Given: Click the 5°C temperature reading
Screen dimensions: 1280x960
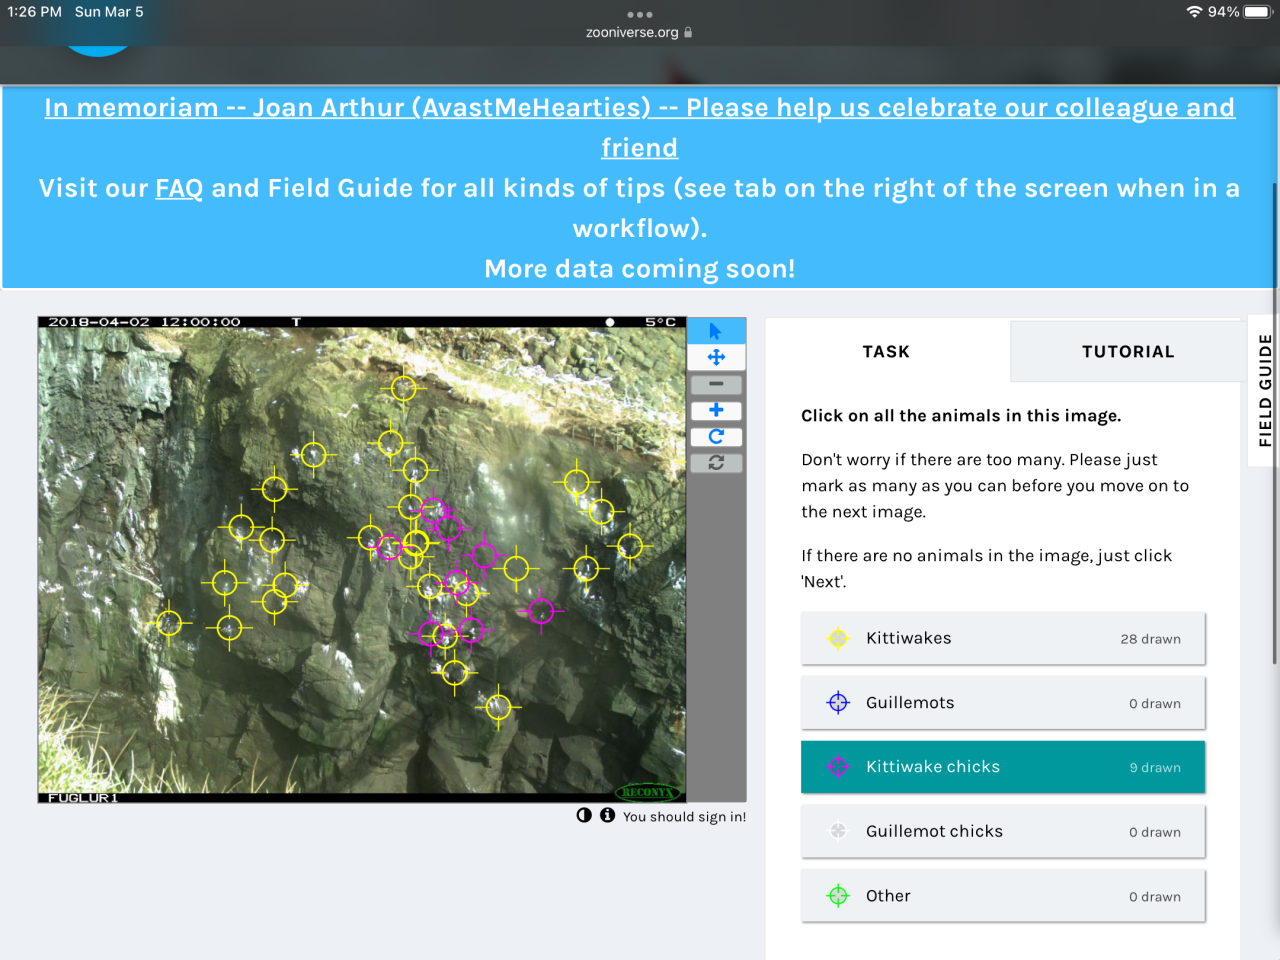Looking at the screenshot, I should pyautogui.click(x=660, y=322).
